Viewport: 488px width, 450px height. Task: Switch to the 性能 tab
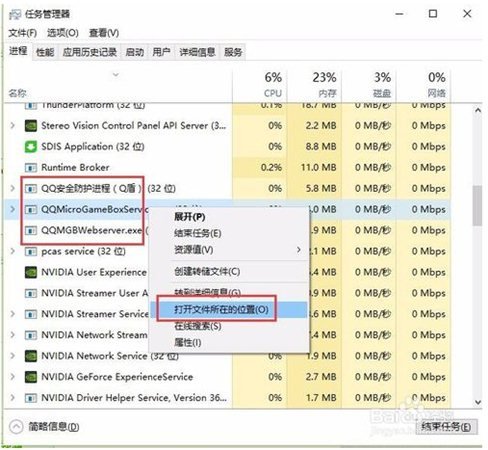point(45,52)
